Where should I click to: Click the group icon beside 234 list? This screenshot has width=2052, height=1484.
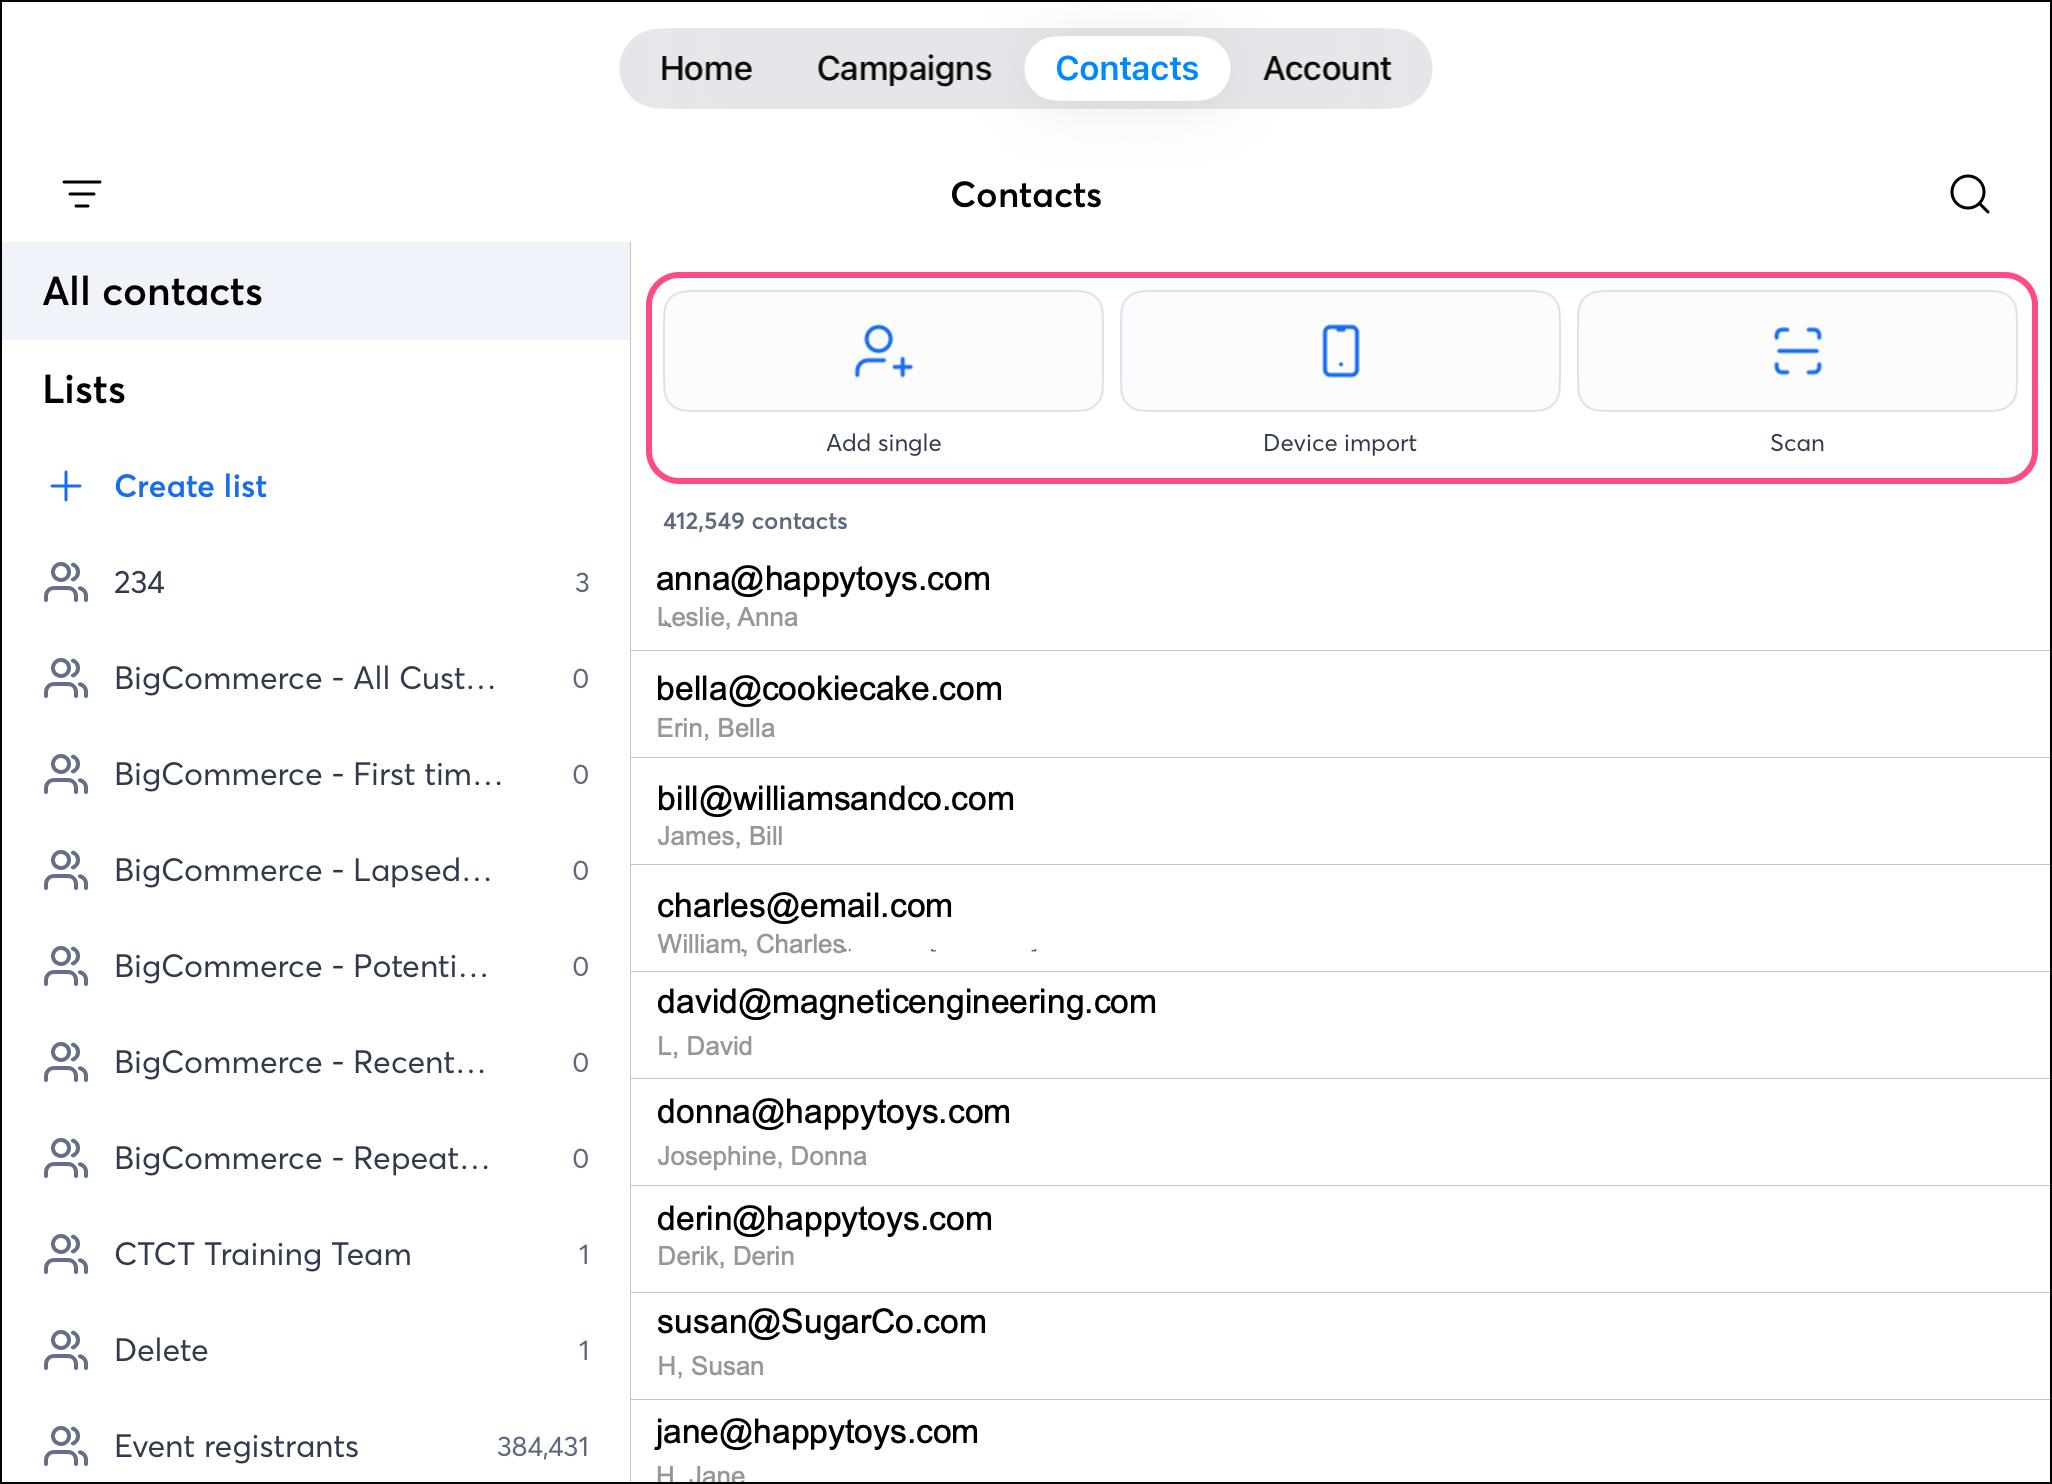pyautogui.click(x=66, y=582)
